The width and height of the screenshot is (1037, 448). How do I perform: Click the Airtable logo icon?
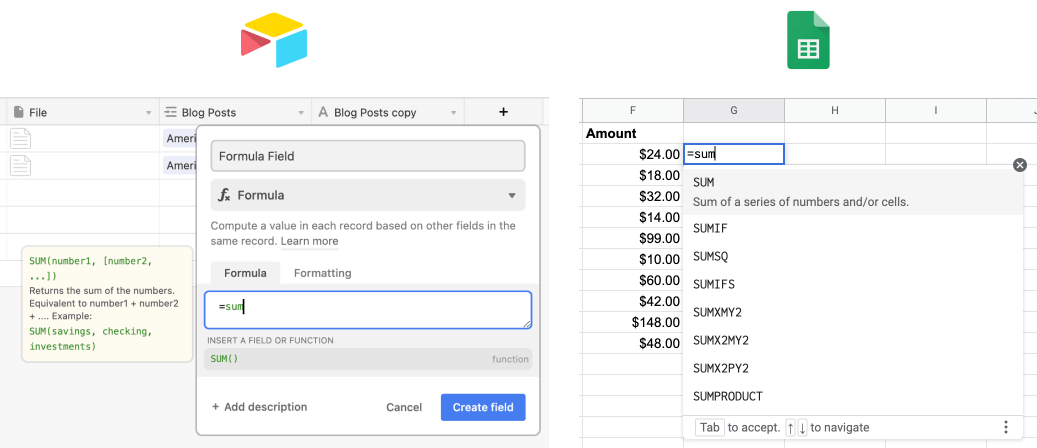pos(273,39)
